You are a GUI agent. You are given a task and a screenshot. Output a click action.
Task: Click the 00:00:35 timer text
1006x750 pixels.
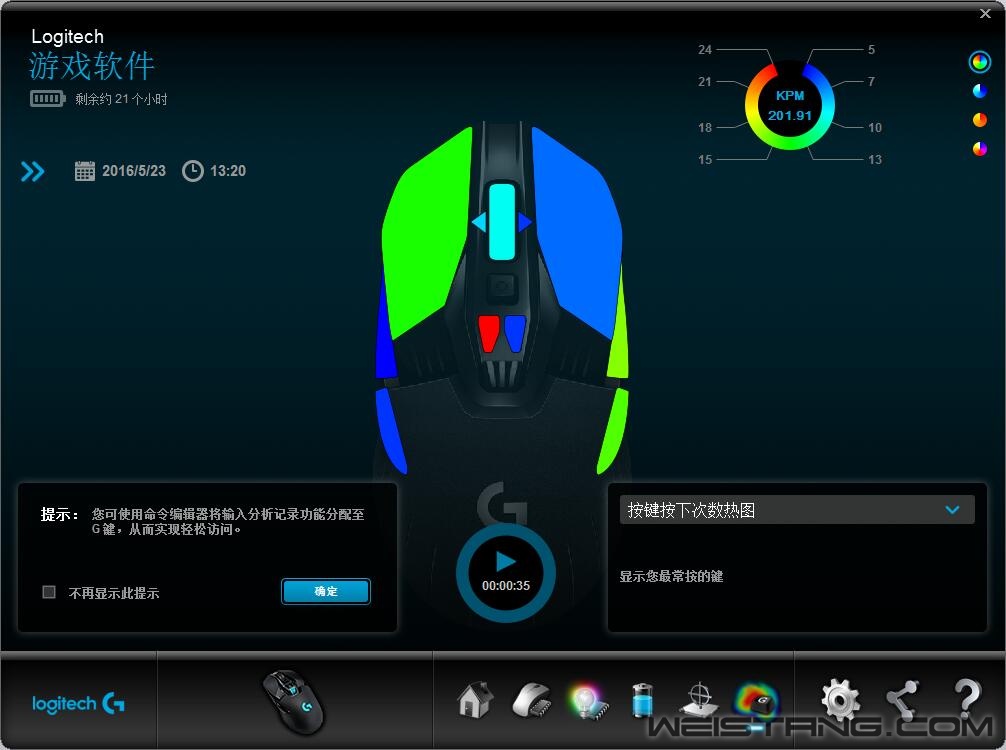[x=506, y=586]
